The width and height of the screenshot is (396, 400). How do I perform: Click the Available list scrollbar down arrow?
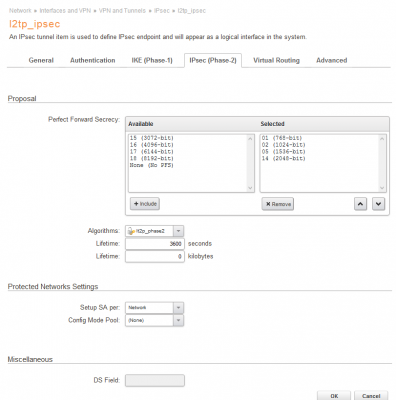[x=250, y=188]
